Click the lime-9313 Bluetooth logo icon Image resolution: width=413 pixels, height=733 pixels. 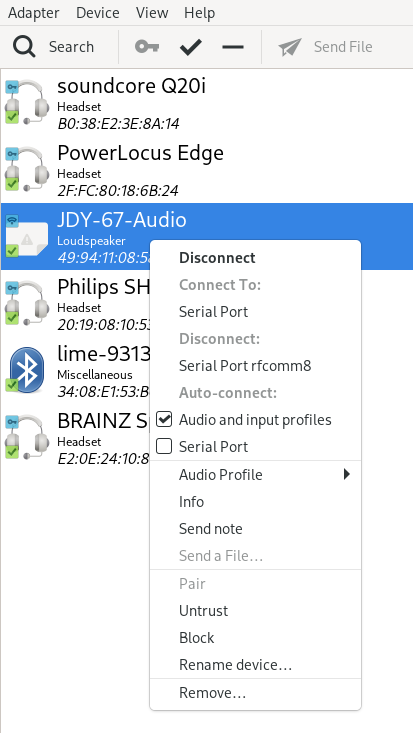[27, 370]
